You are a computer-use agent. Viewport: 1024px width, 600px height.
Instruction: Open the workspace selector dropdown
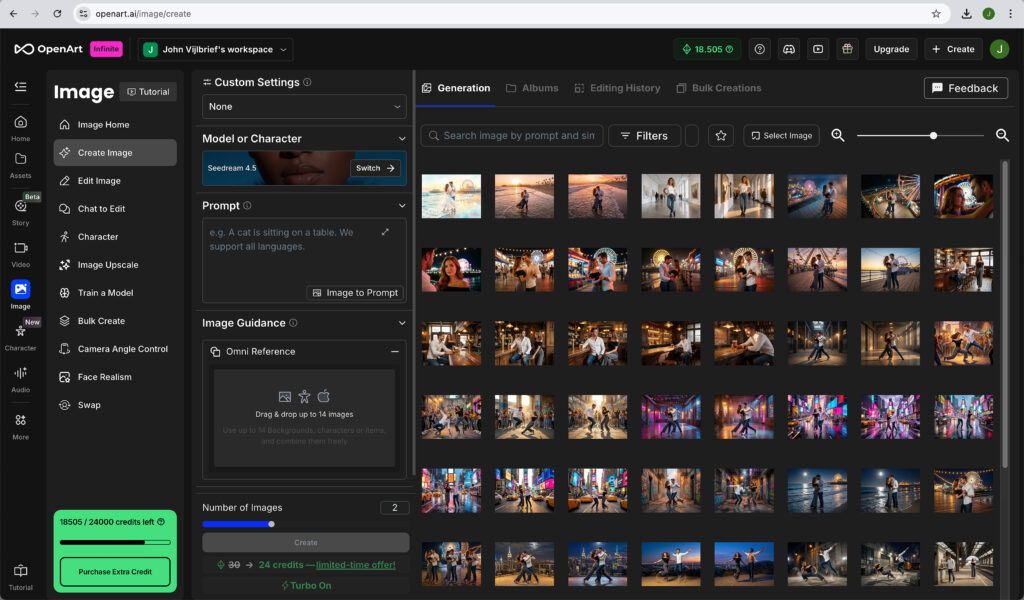click(216, 49)
